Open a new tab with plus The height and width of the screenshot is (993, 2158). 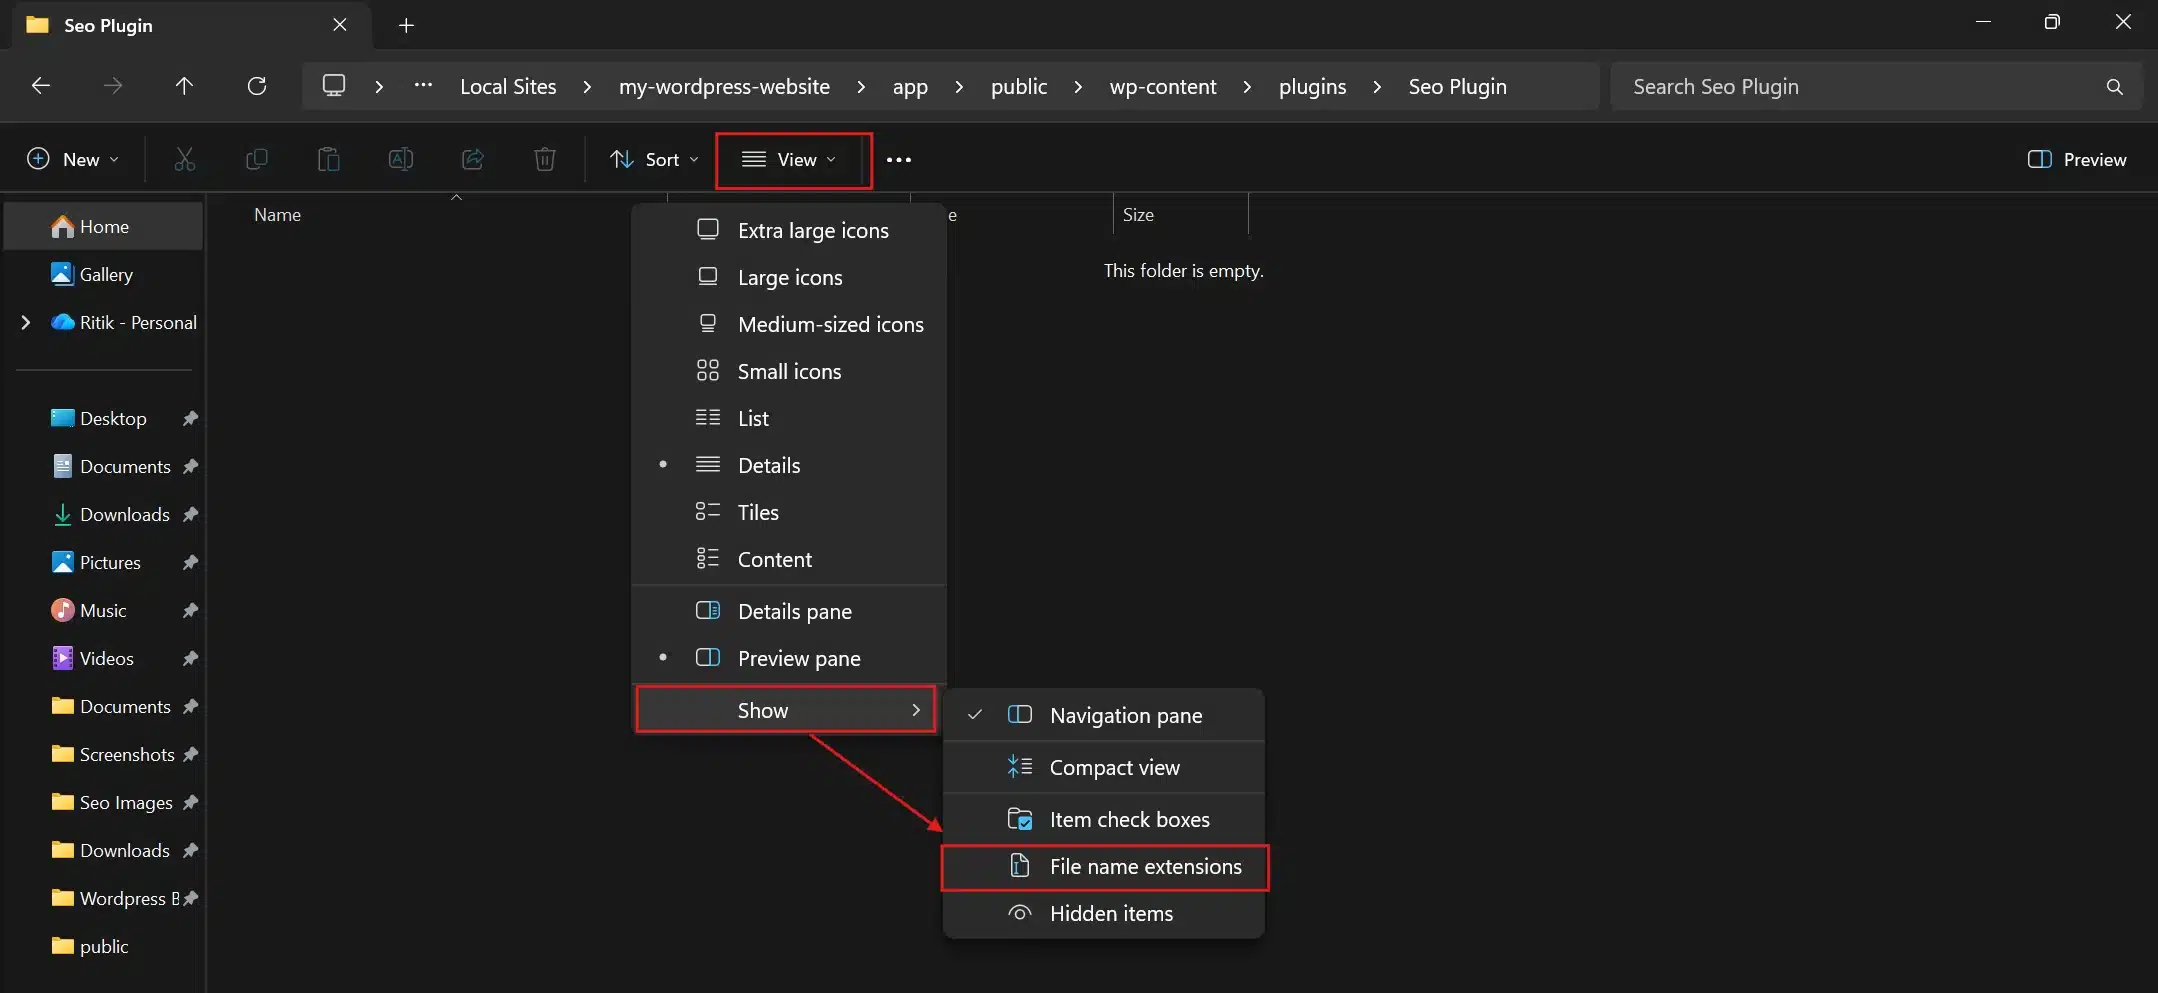(406, 25)
